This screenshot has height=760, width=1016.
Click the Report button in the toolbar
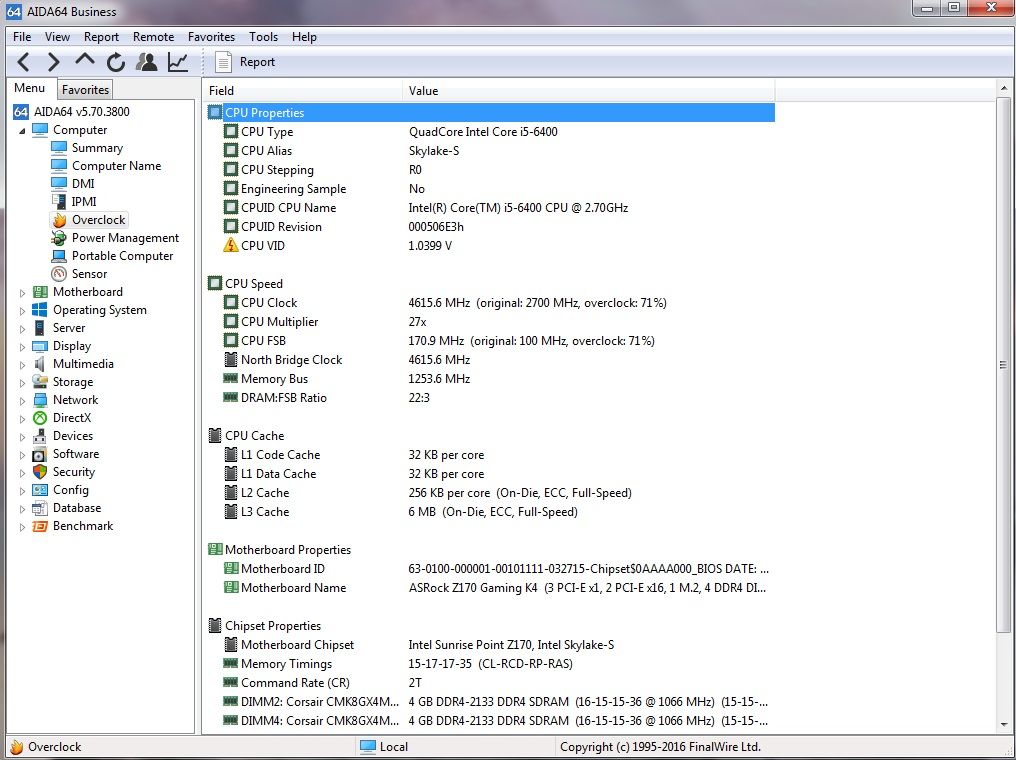(x=245, y=62)
